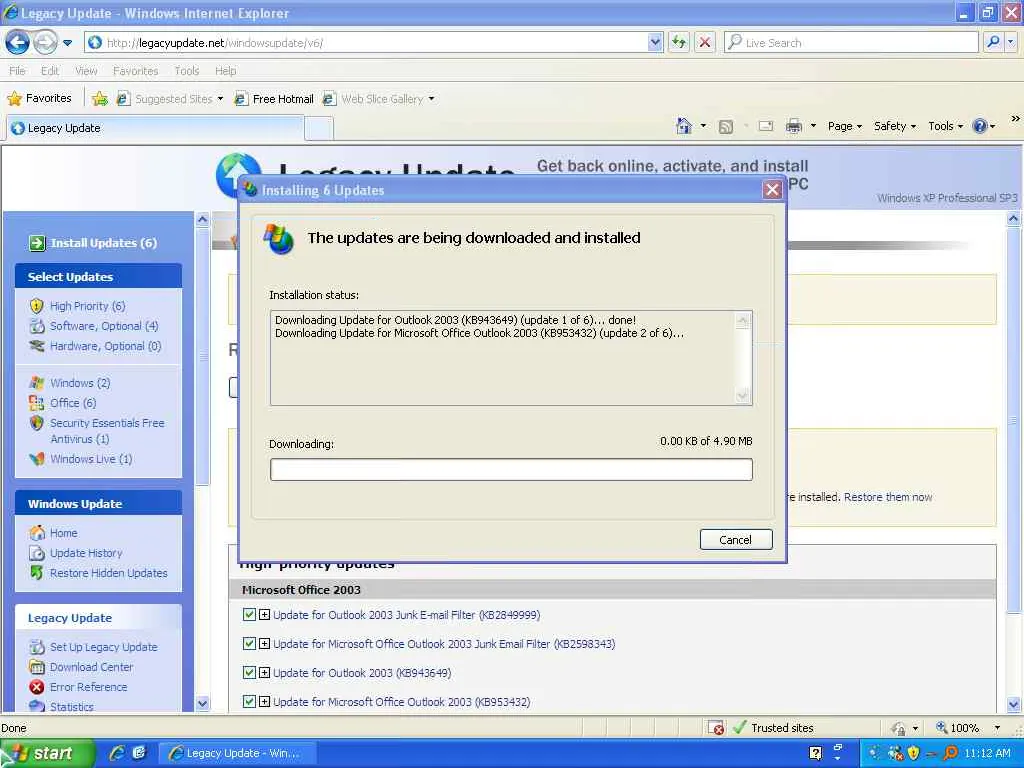Image resolution: width=1024 pixels, height=768 pixels.
Task: Expand details for KB953432 update
Action: click(264, 702)
